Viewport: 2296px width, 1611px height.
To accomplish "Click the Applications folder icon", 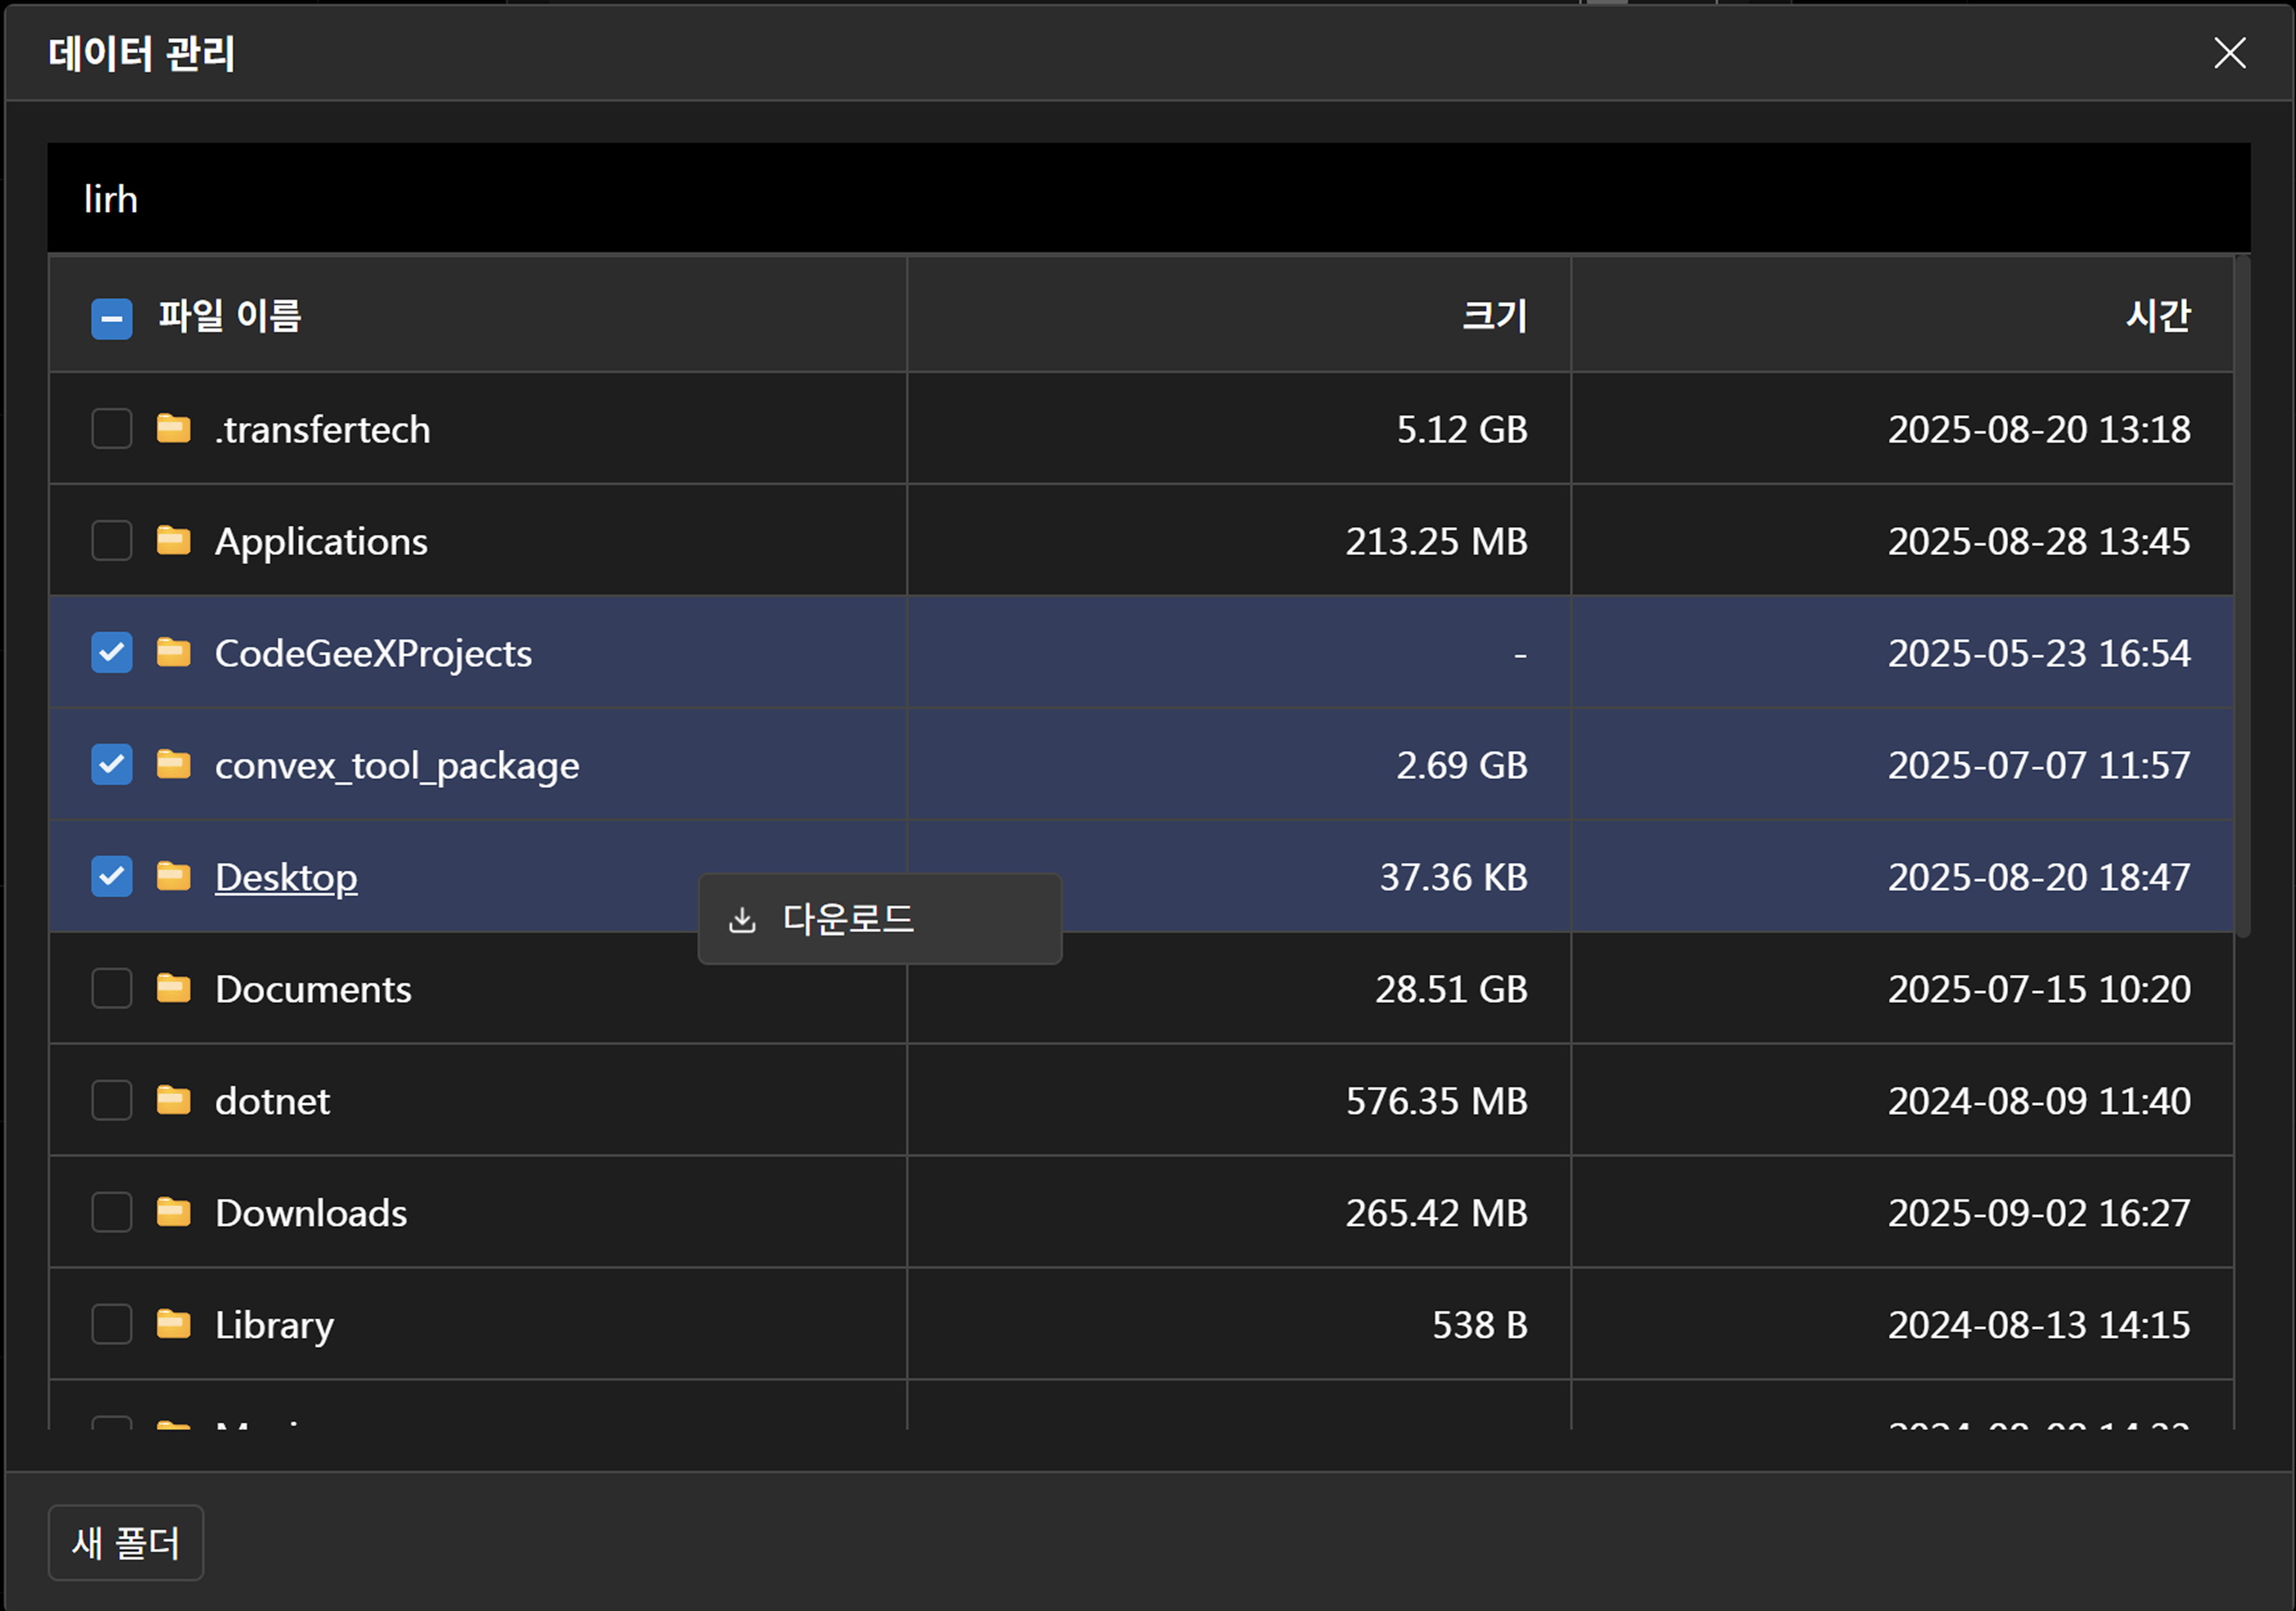I will tap(173, 541).
